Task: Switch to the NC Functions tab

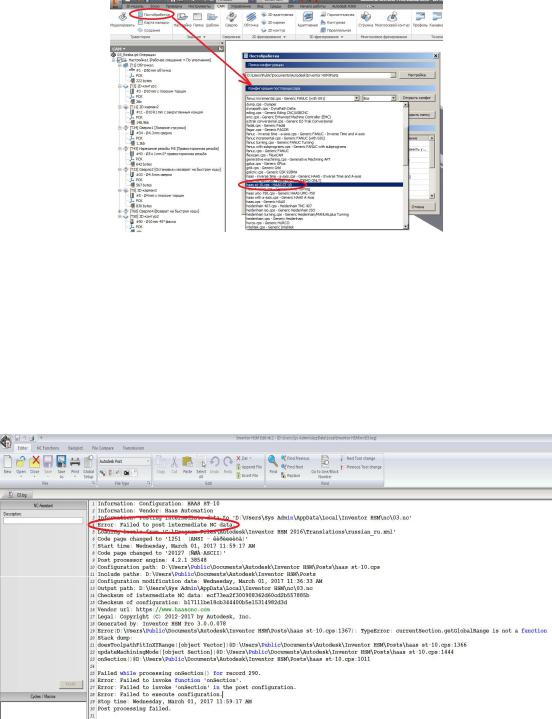Action: pyautogui.click(x=48, y=448)
